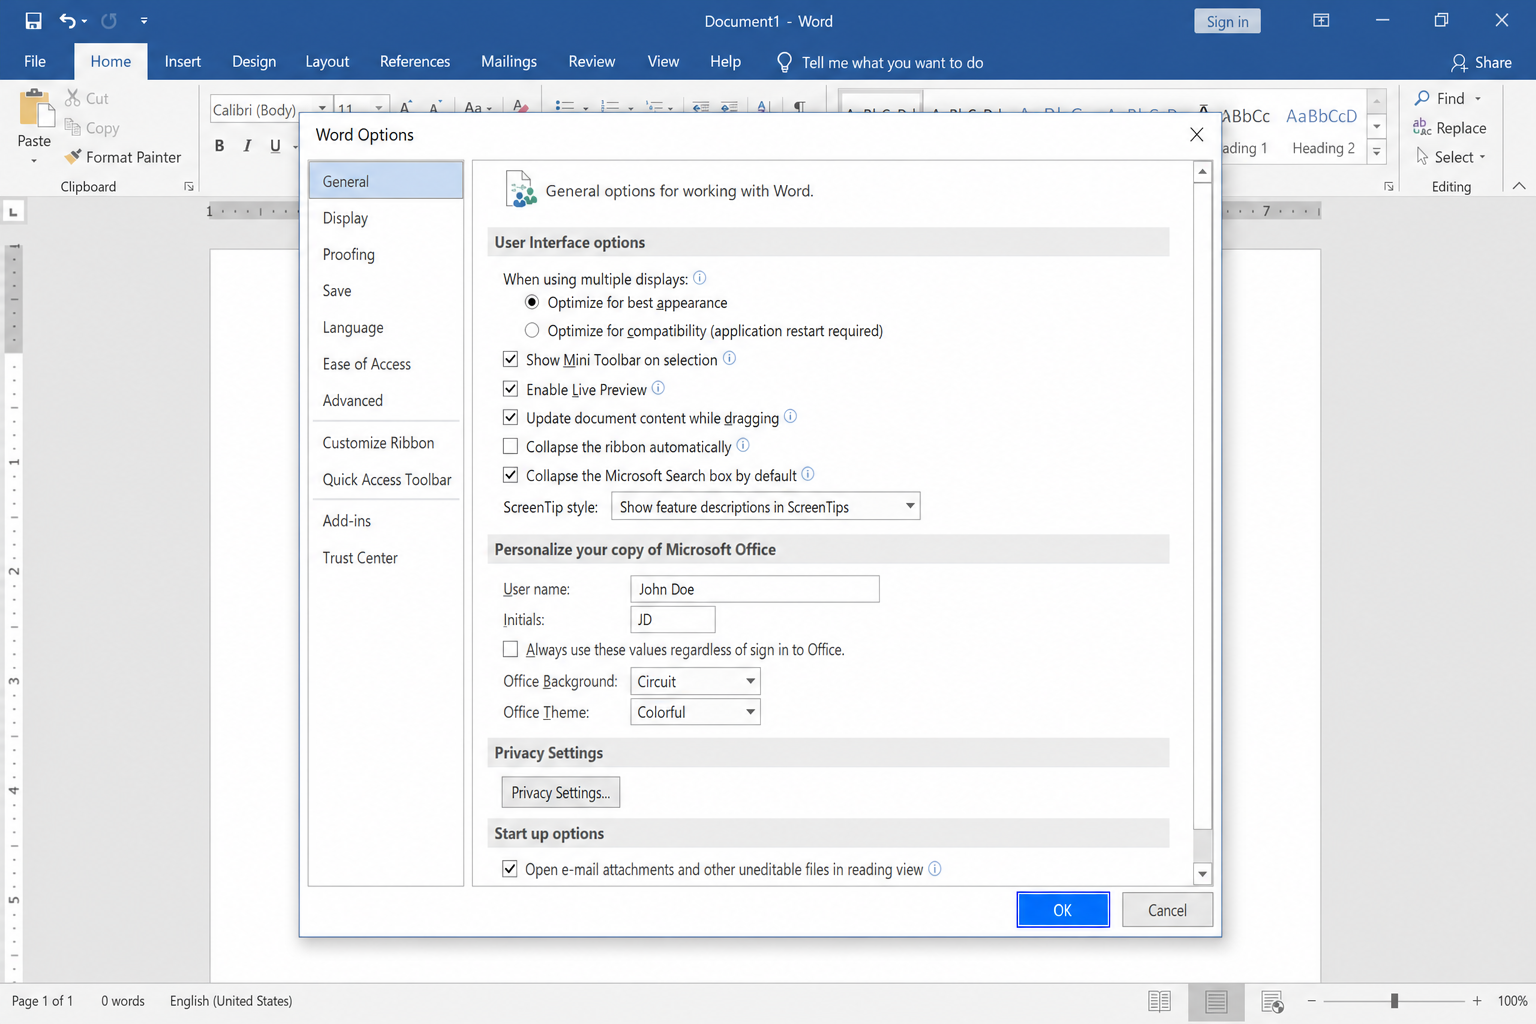
Task: Click the Cancel button
Action: [x=1167, y=910]
